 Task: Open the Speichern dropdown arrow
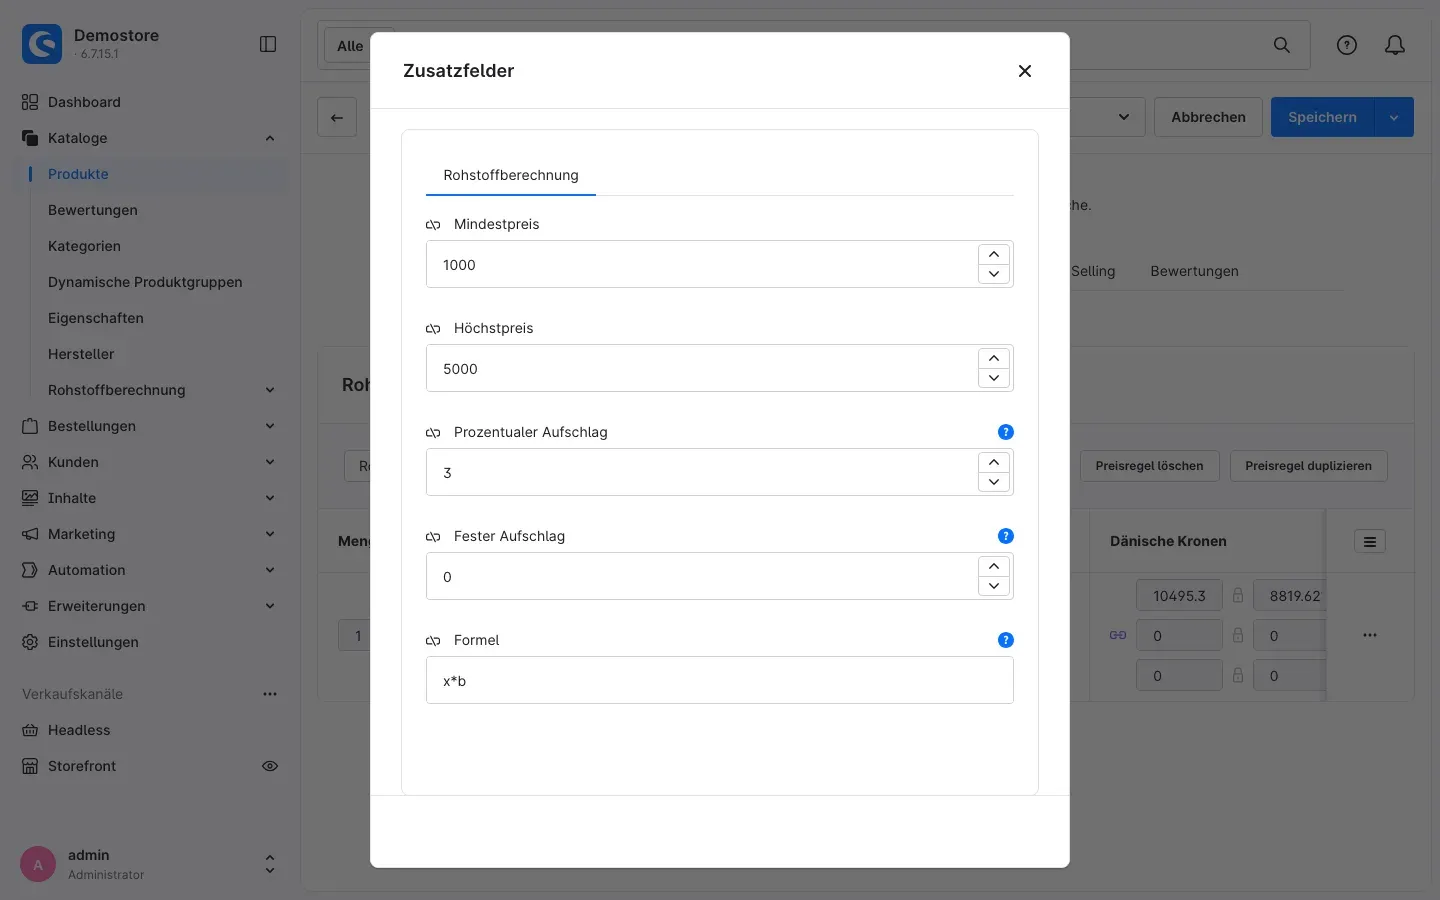1394,117
